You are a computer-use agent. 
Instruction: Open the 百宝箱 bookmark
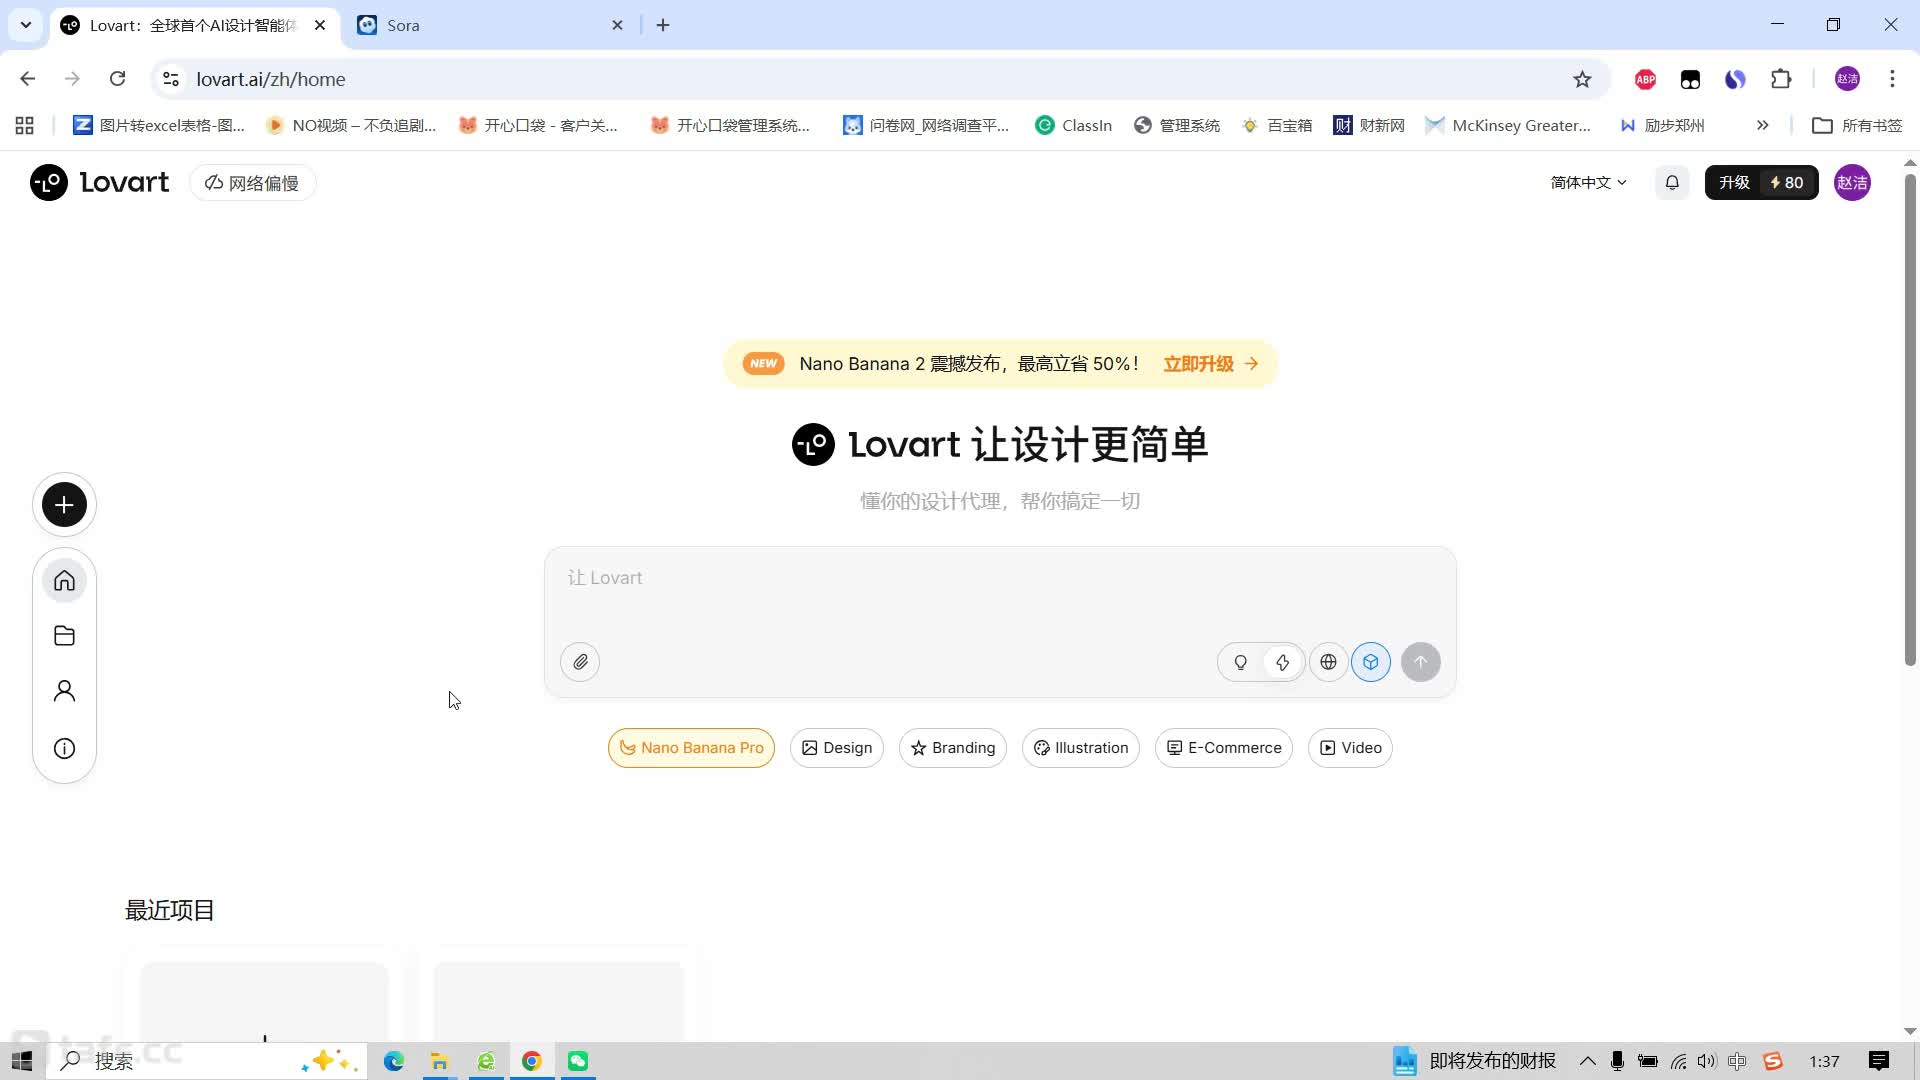click(x=1277, y=125)
